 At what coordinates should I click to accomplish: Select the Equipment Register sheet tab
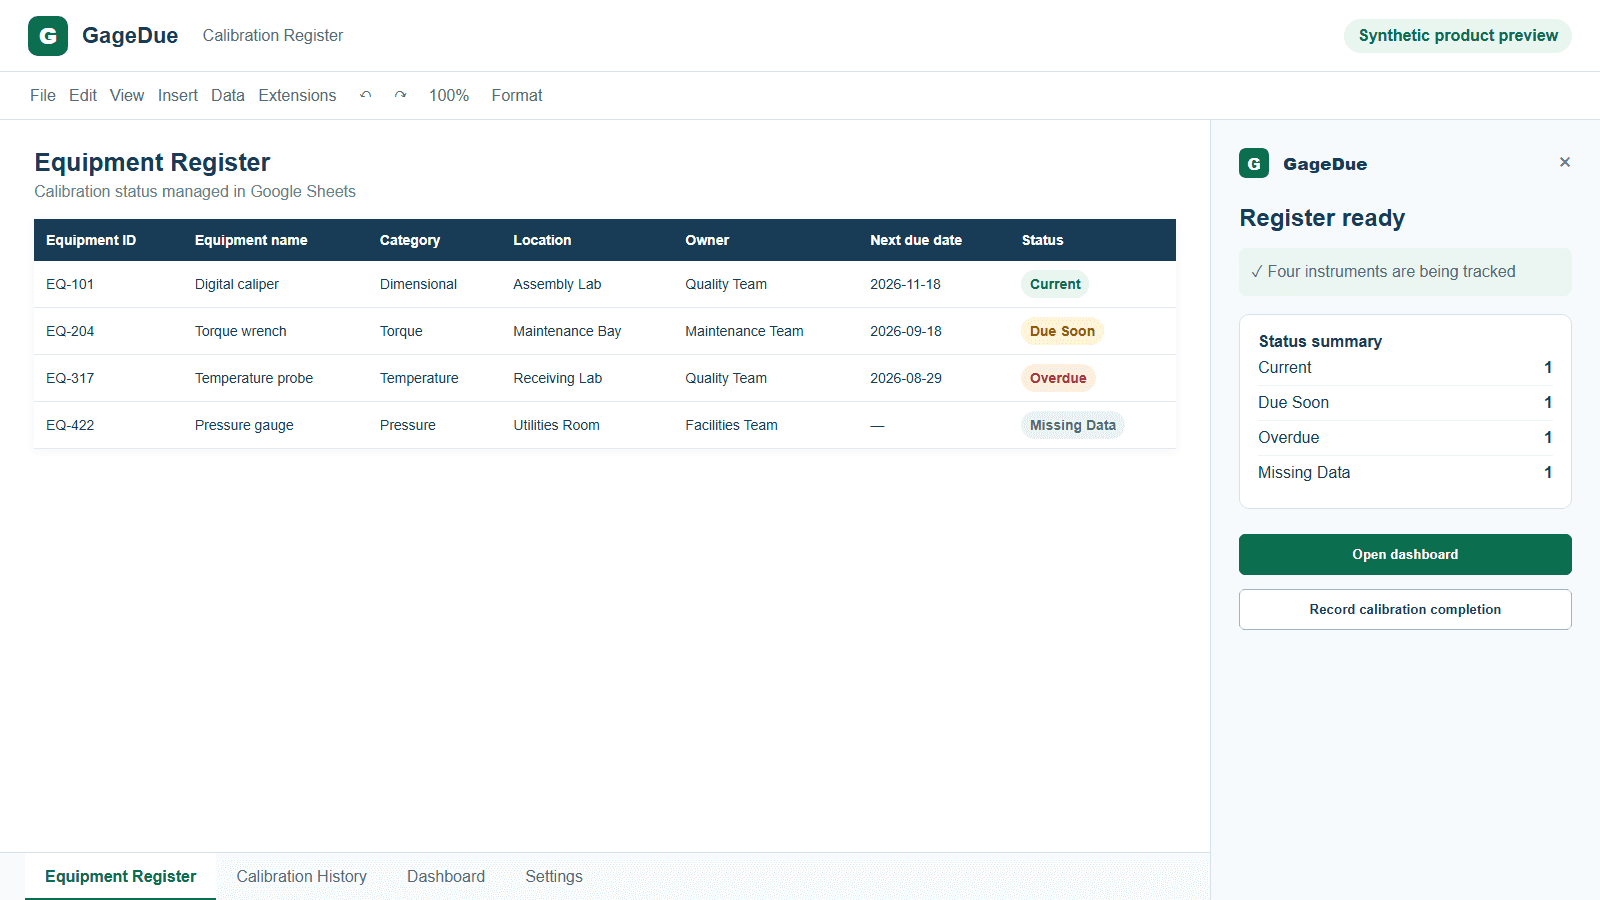[x=121, y=876]
